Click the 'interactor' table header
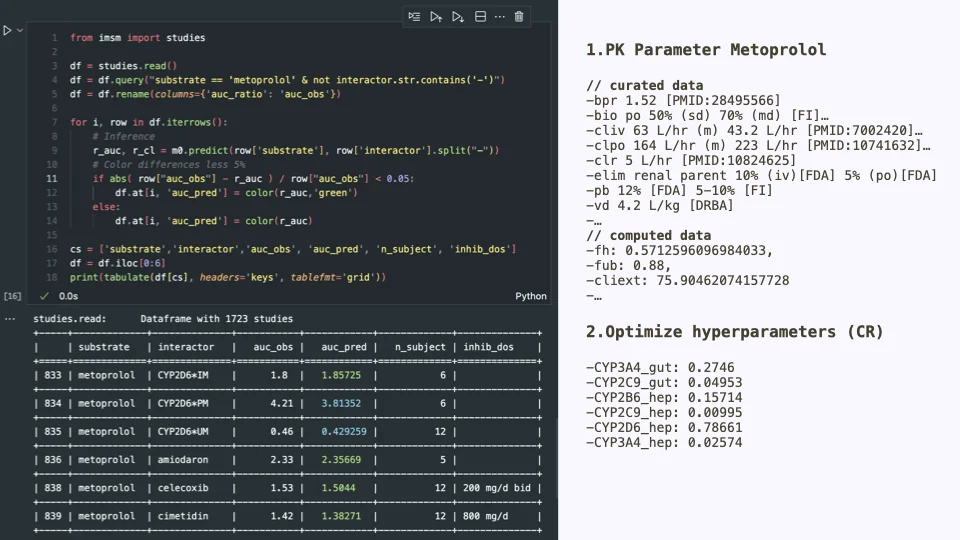The width and height of the screenshot is (960, 540). [186, 347]
